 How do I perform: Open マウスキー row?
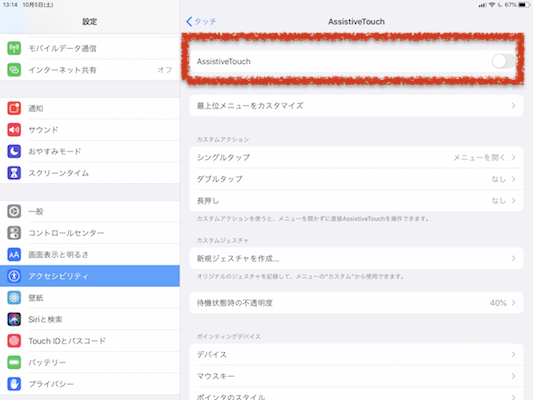click(x=356, y=376)
